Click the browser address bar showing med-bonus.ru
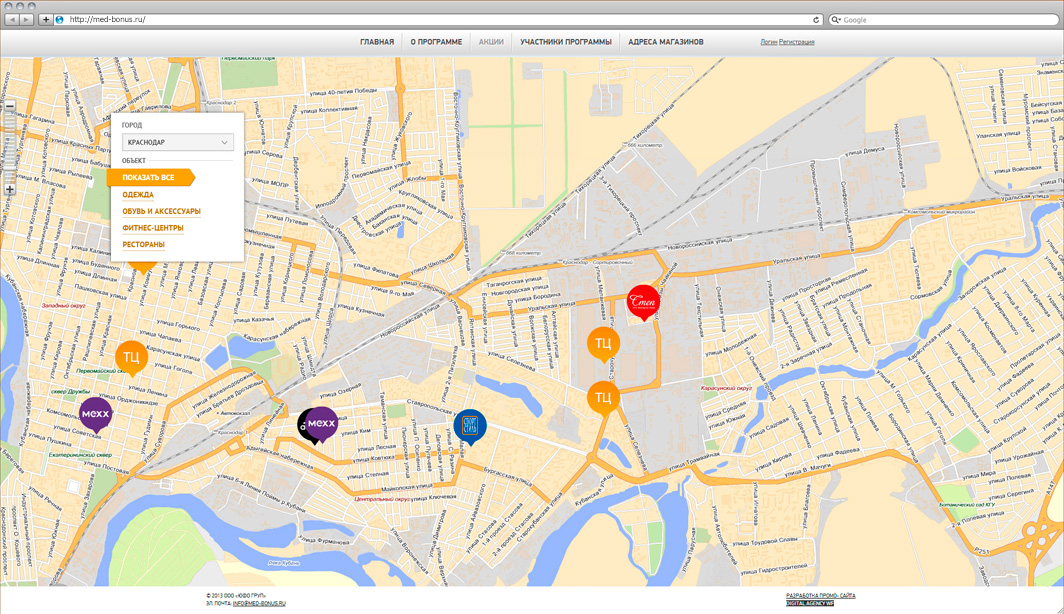 click(438, 20)
